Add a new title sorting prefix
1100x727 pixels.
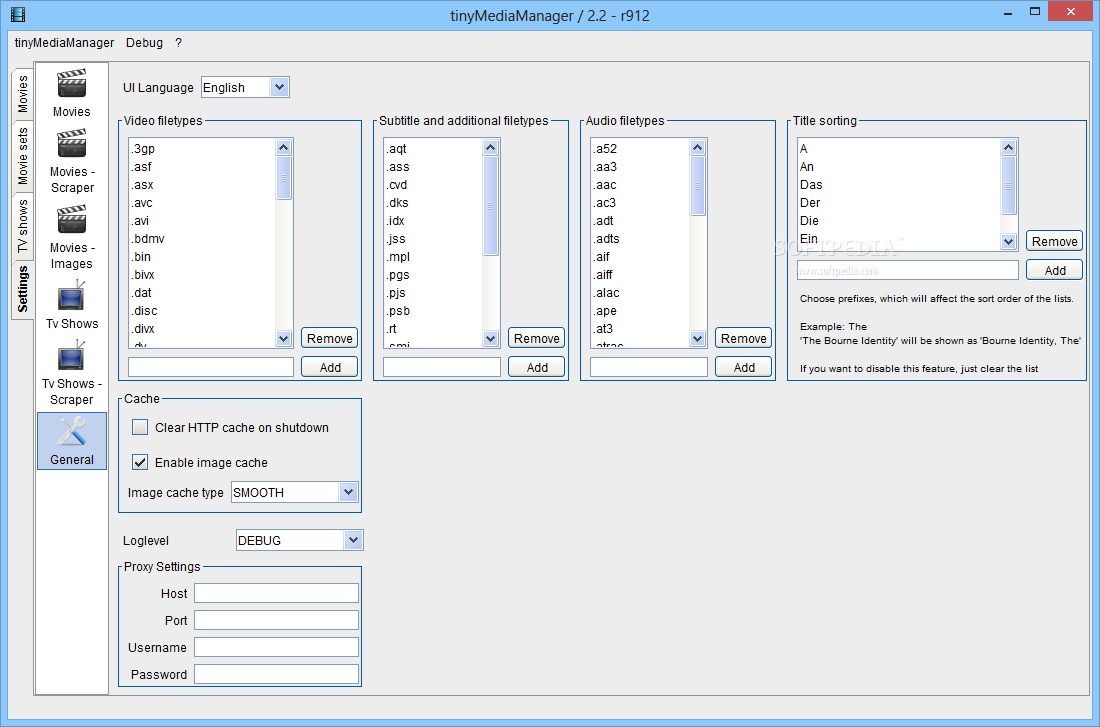[x=1054, y=270]
